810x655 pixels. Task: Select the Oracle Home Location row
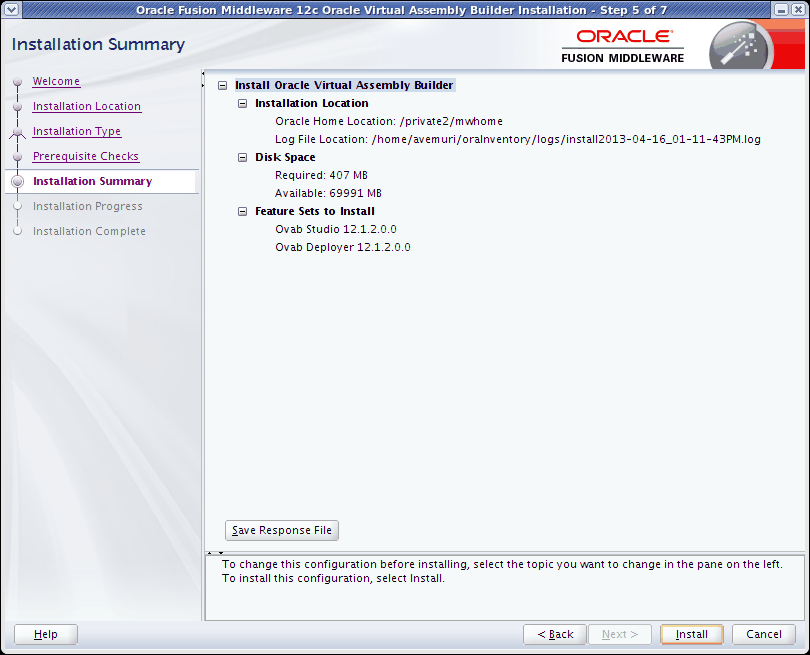pyautogui.click(x=389, y=121)
